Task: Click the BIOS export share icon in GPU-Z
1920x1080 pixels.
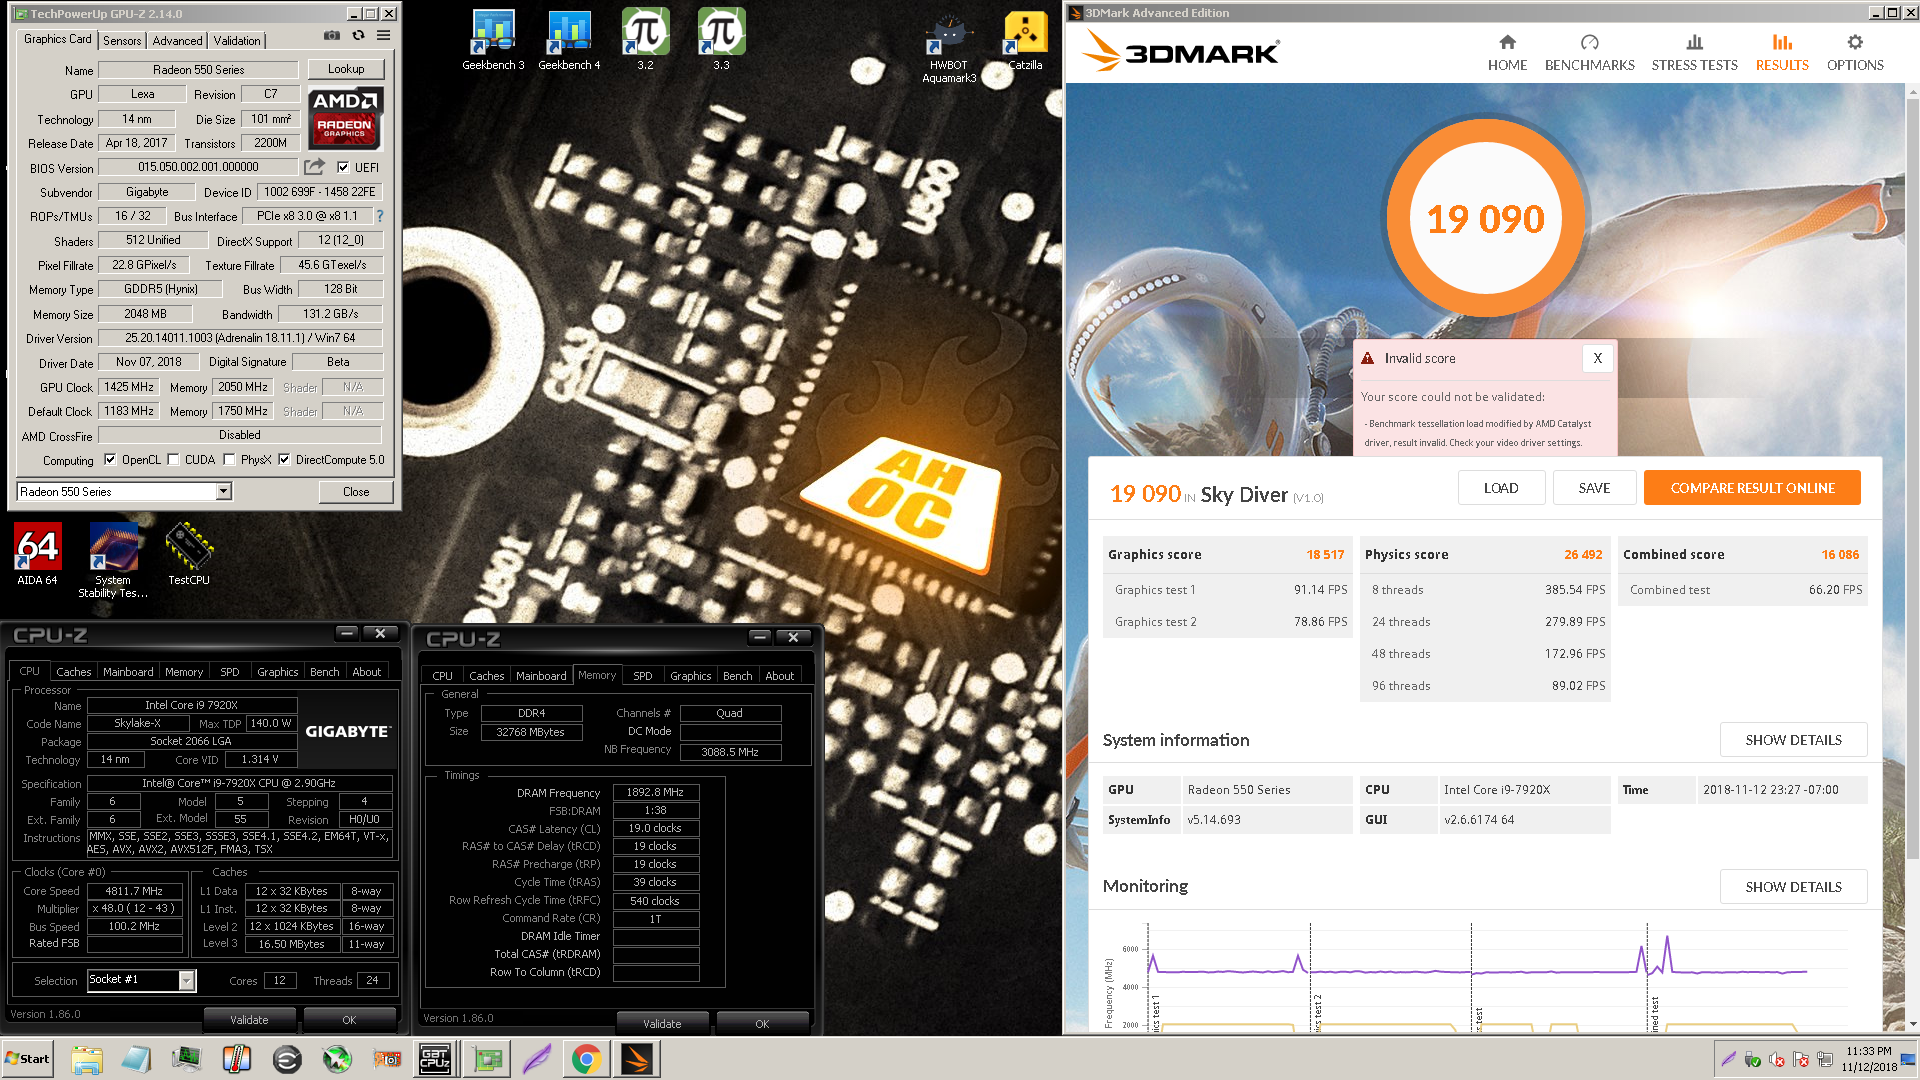Action: pyautogui.click(x=314, y=167)
